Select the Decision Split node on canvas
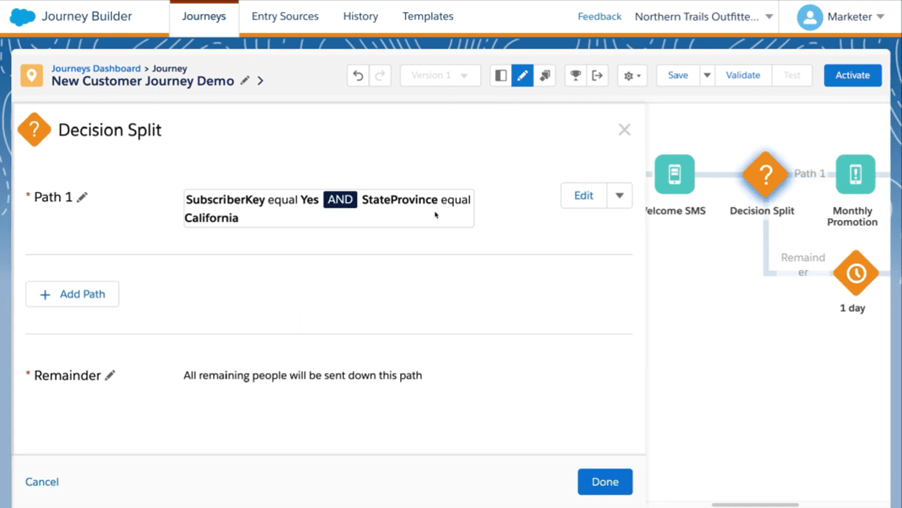Viewport: 902px width, 508px height. [766, 174]
